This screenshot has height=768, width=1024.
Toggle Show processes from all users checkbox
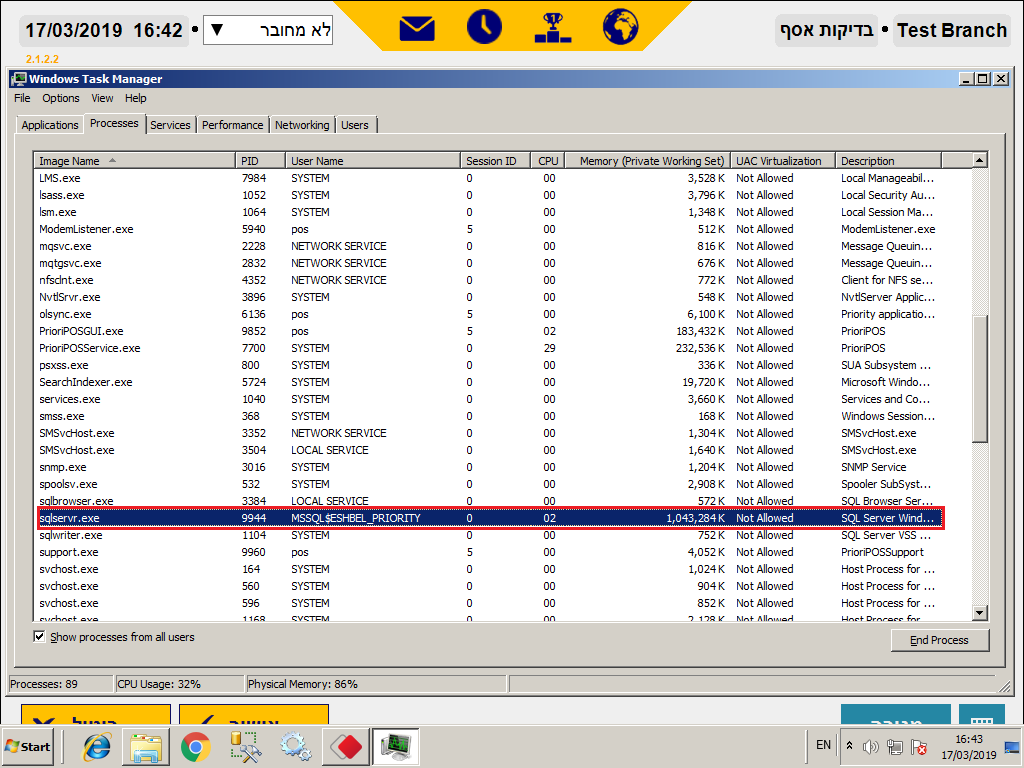pyautogui.click(x=39, y=637)
